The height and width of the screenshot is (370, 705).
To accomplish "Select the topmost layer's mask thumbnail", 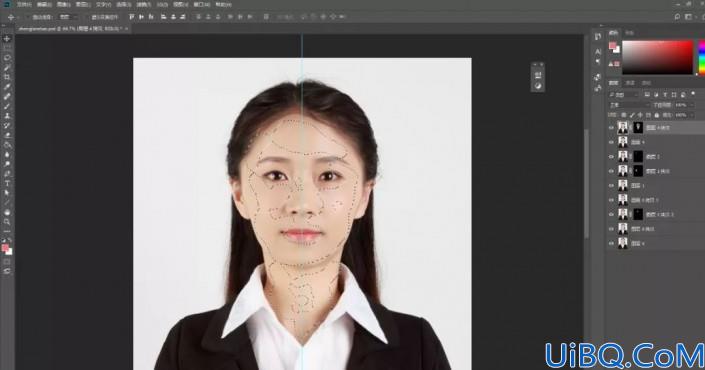I will click(x=638, y=128).
